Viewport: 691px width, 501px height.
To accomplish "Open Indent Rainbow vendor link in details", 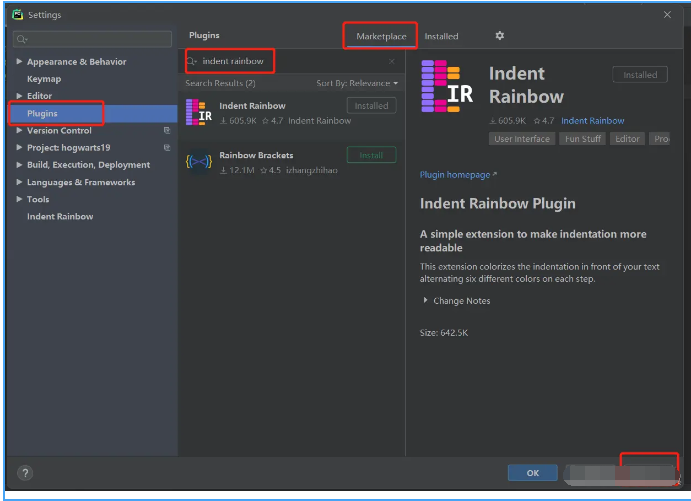I will [592, 121].
